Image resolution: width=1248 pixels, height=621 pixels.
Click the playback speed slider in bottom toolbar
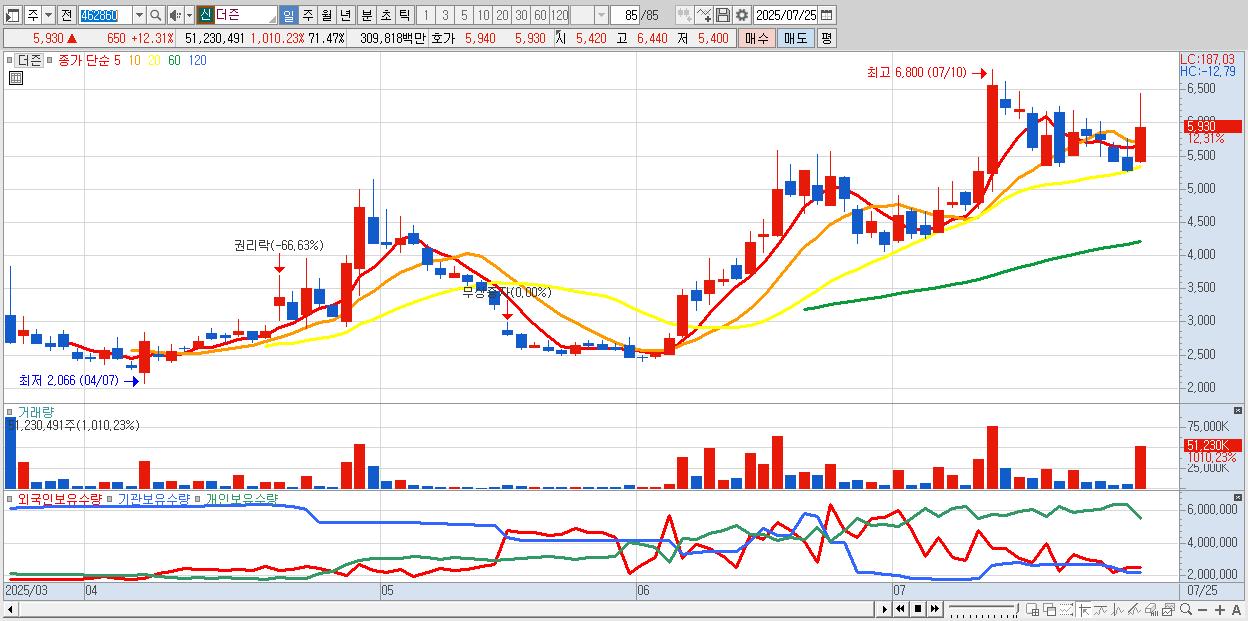tap(984, 609)
